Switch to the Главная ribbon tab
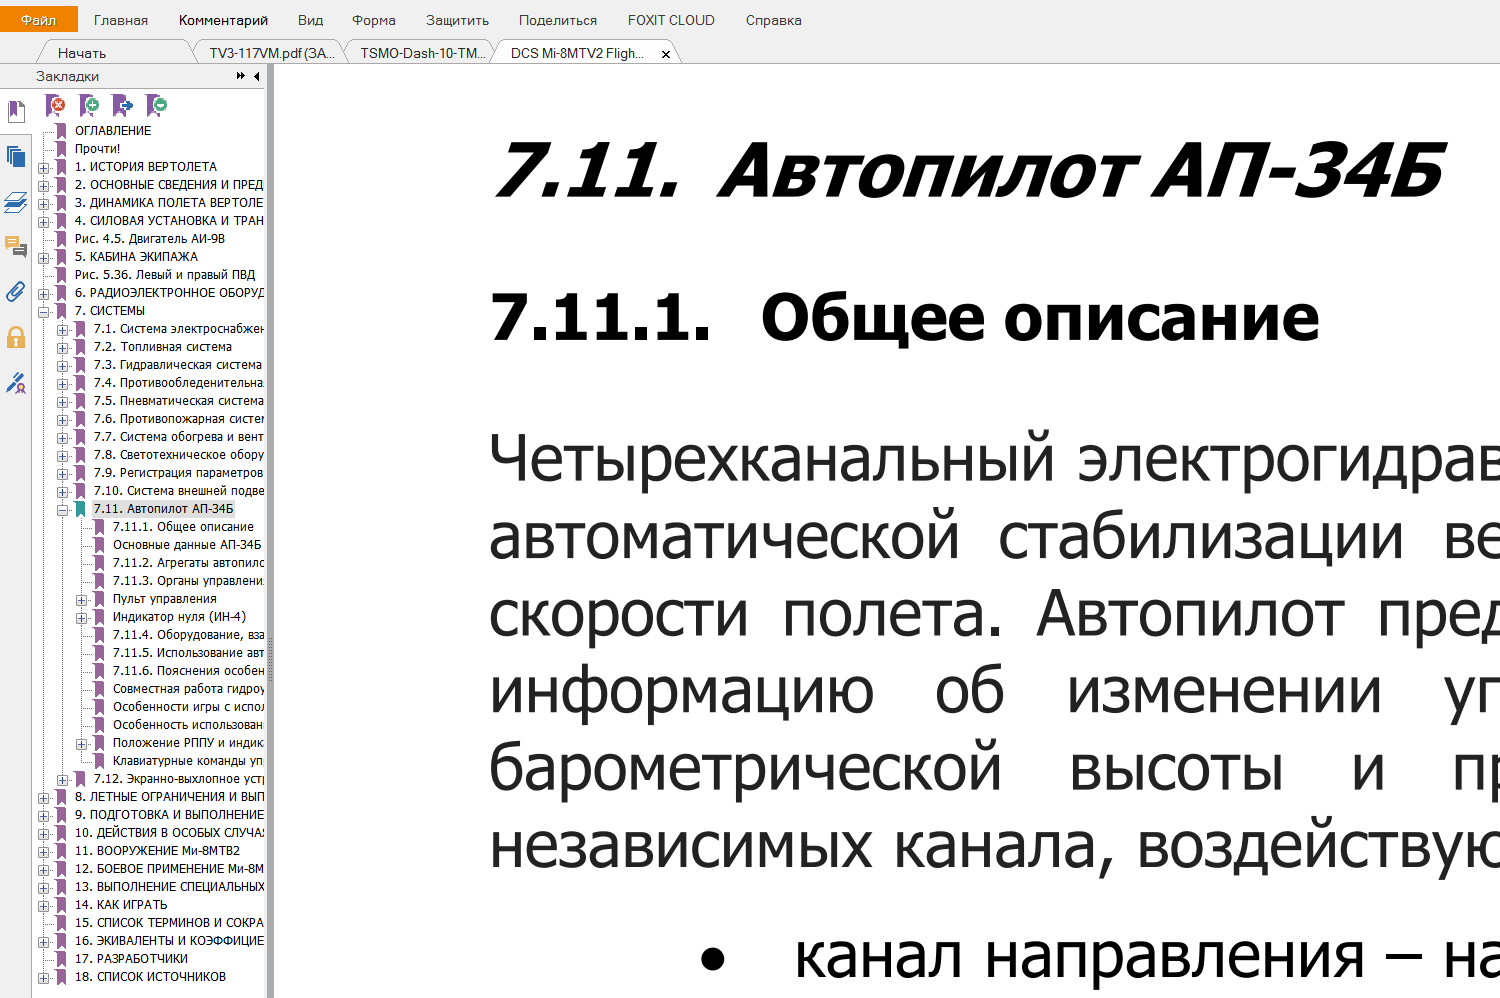The image size is (1500, 998). point(121,20)
